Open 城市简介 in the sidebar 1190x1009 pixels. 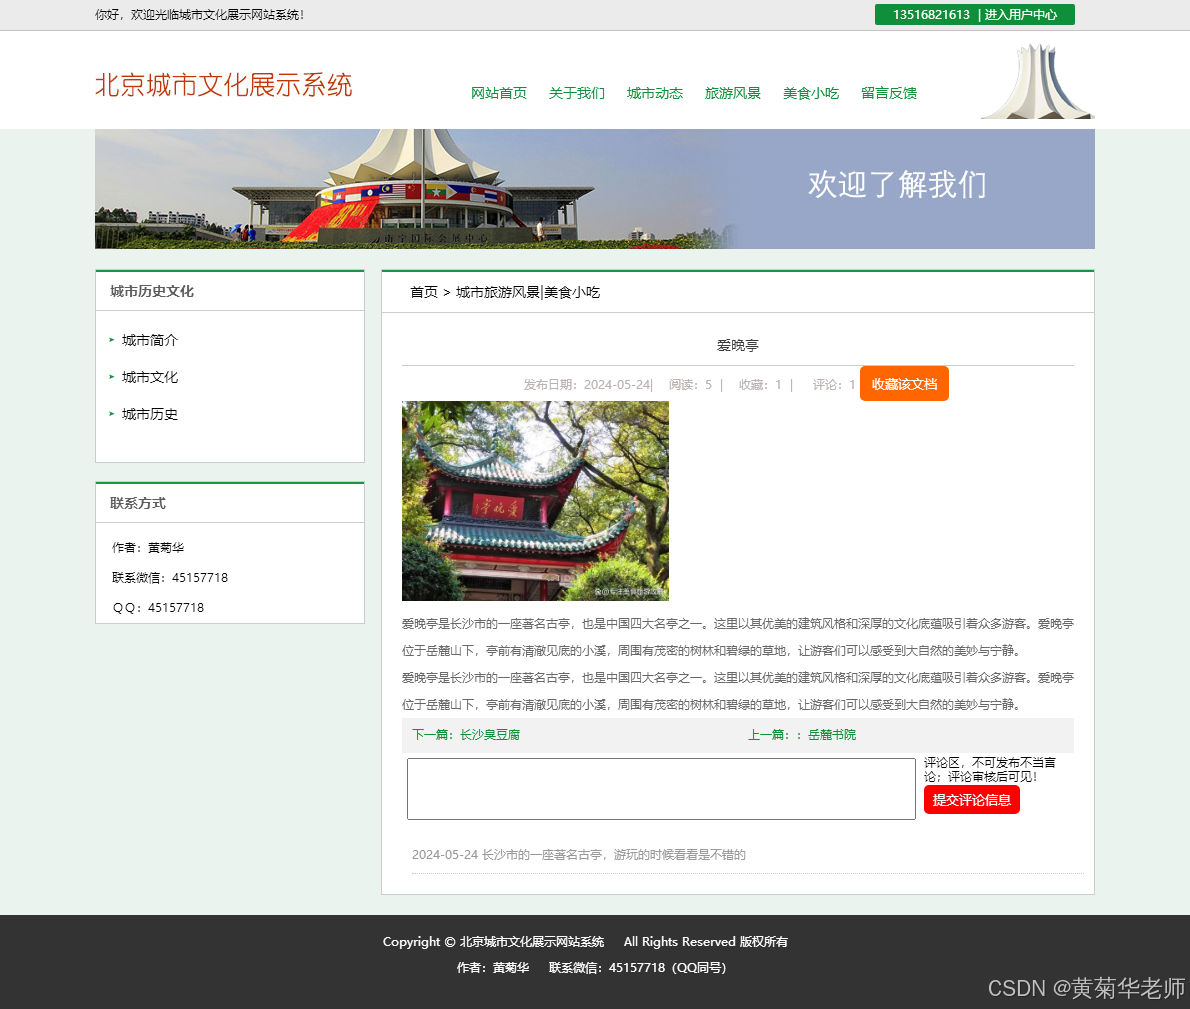point(150,340)
